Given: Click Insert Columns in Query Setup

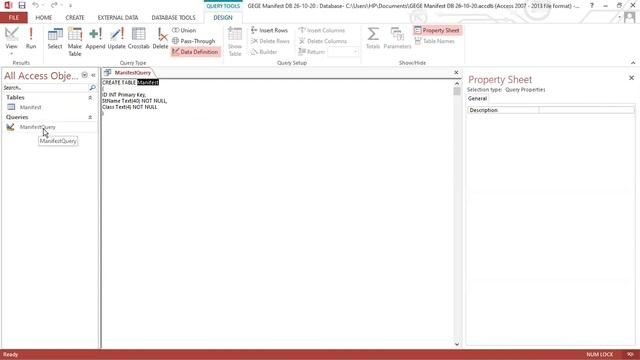Looking at the screenshot, I should 322,30.
